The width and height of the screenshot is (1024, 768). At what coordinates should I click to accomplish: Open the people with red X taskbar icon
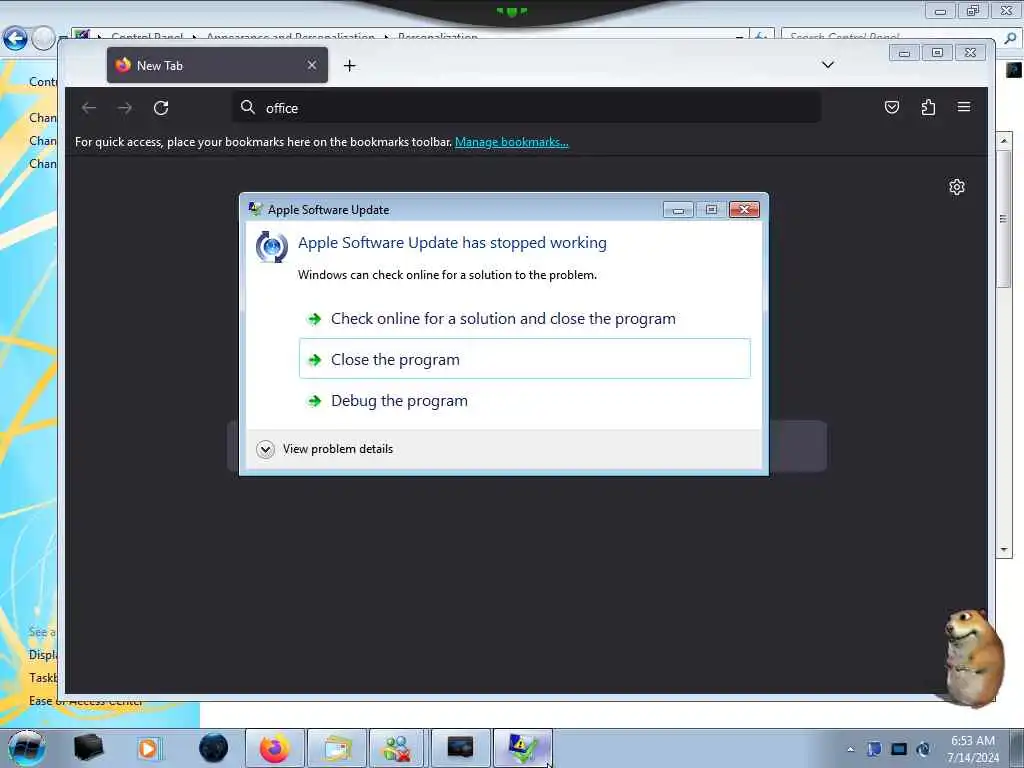397,748
